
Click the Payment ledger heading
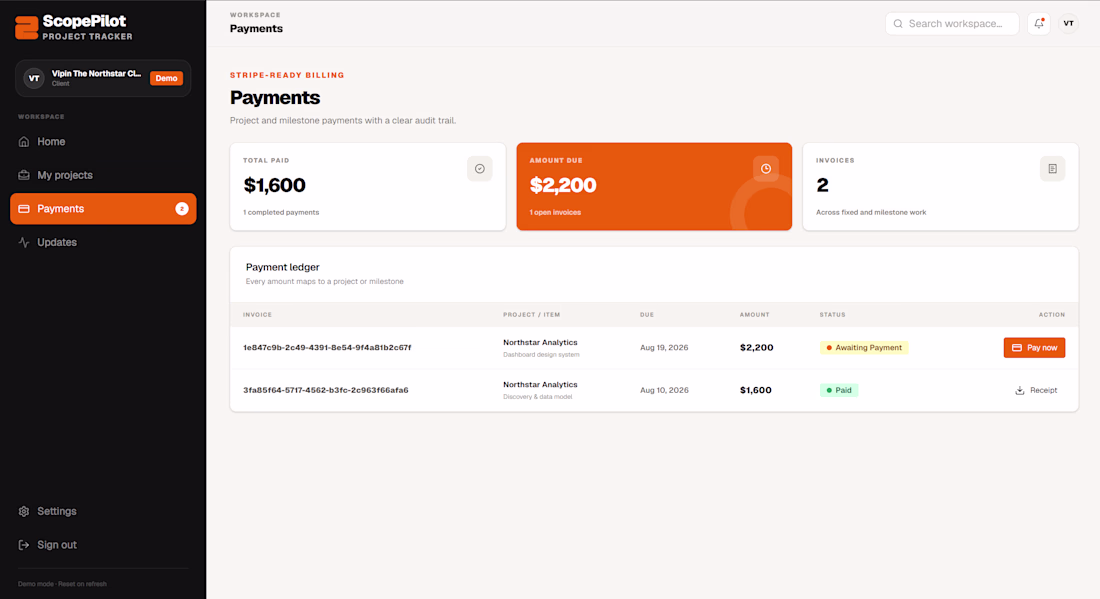[x=282, y=267]
